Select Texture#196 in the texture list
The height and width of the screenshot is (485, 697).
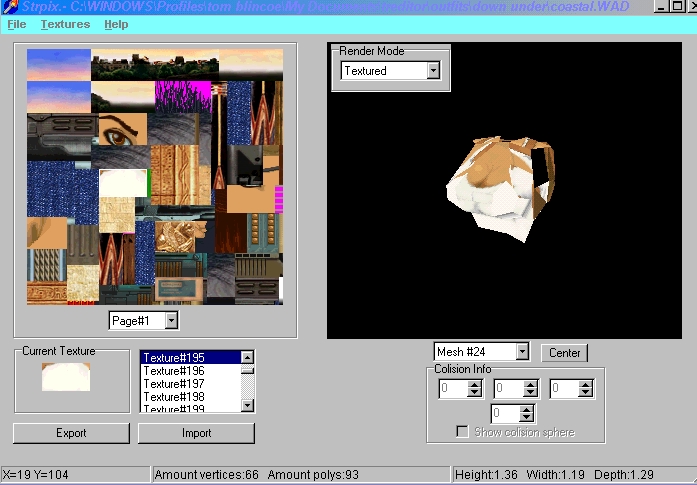pos(189,371)
